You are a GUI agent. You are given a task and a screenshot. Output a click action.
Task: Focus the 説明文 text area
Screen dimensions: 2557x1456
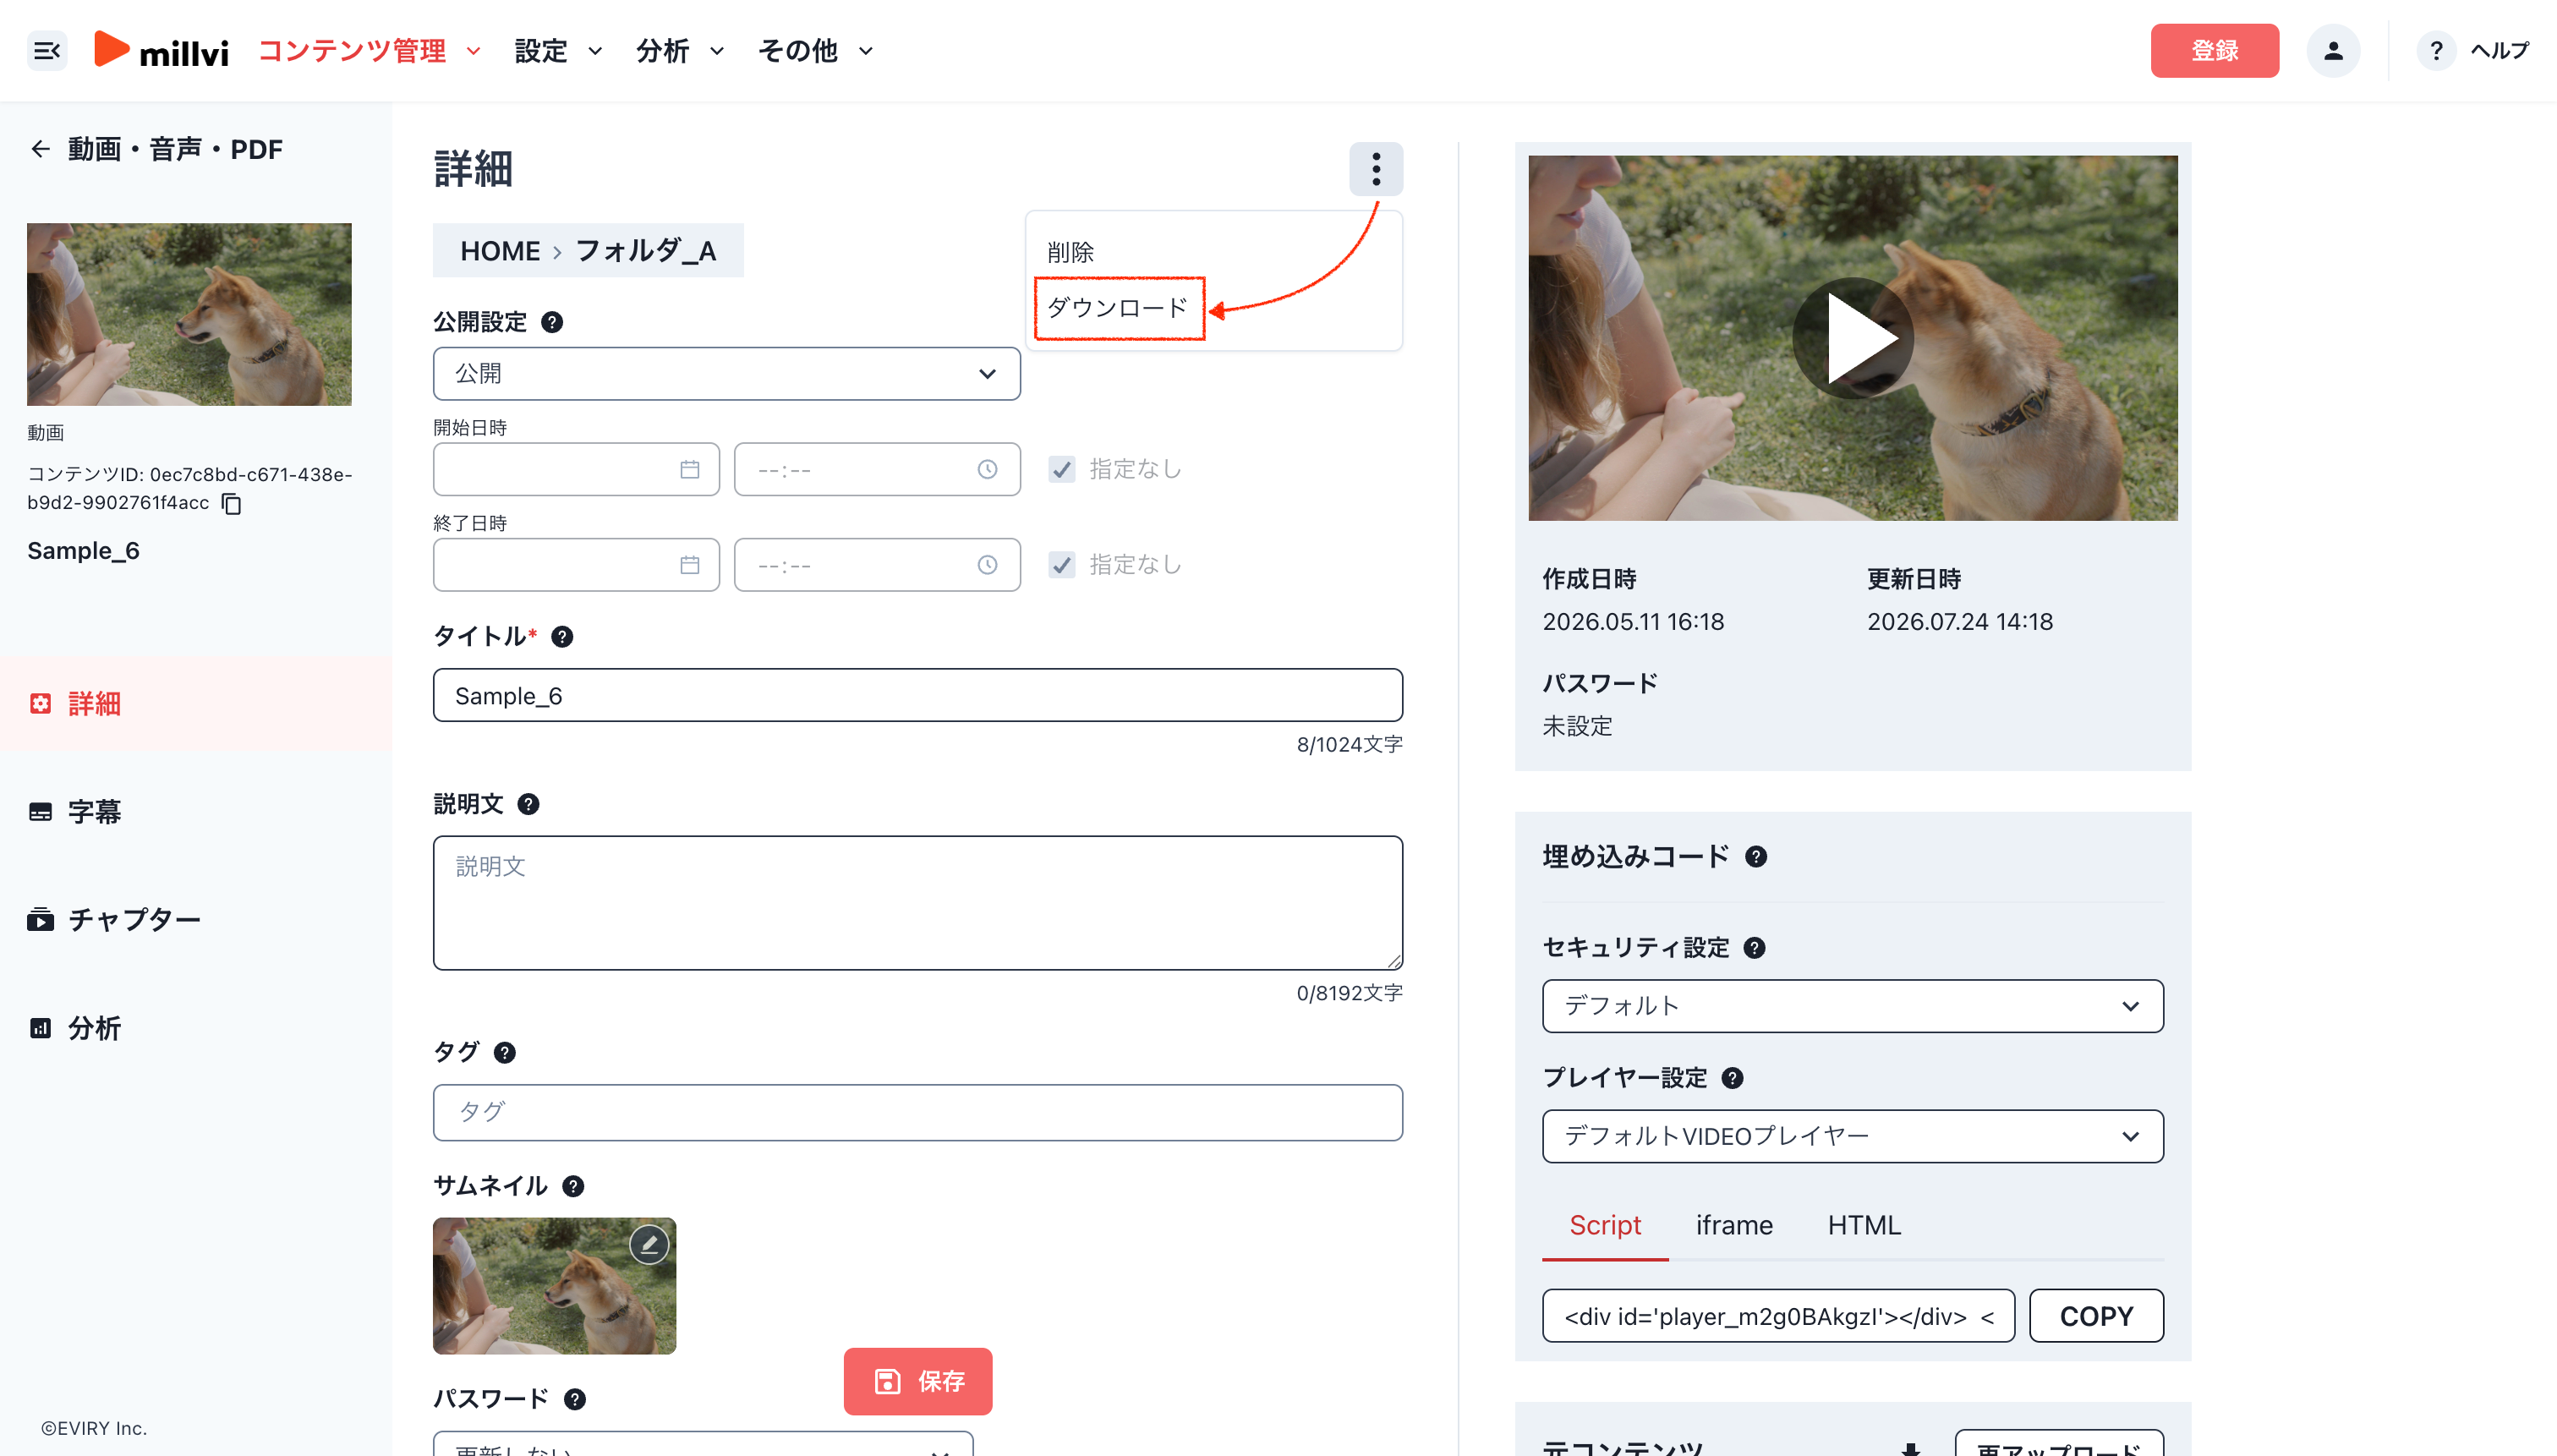(x=918, y=903)
